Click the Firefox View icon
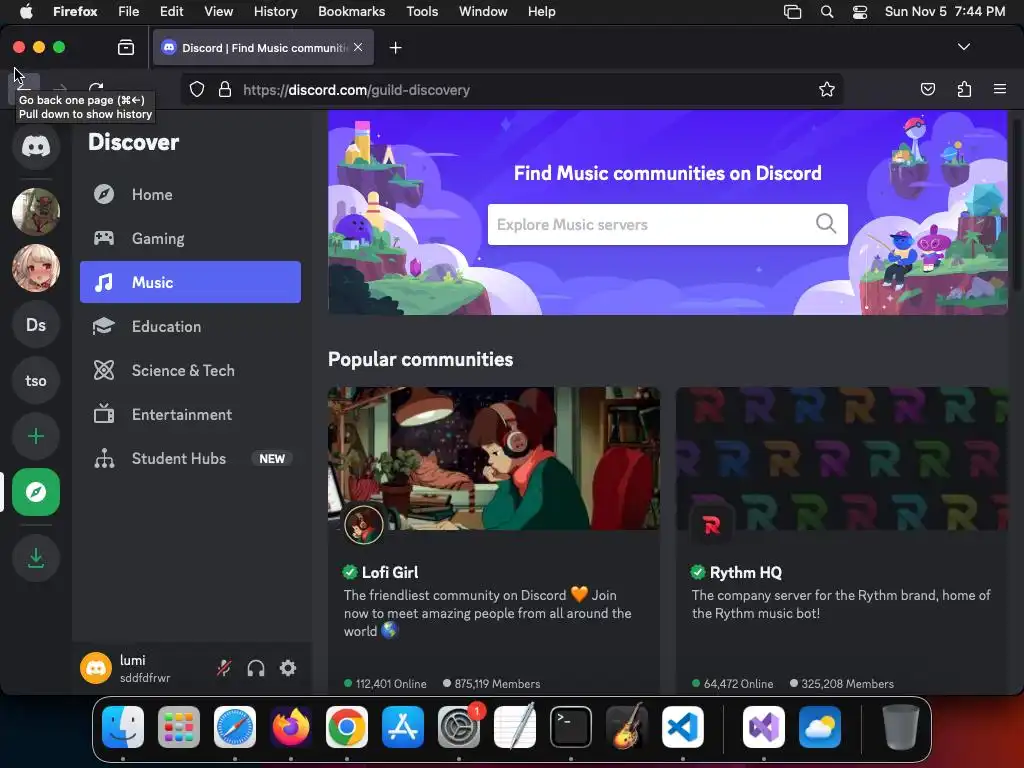The image size is (1024, 768). tap(126, 47)
